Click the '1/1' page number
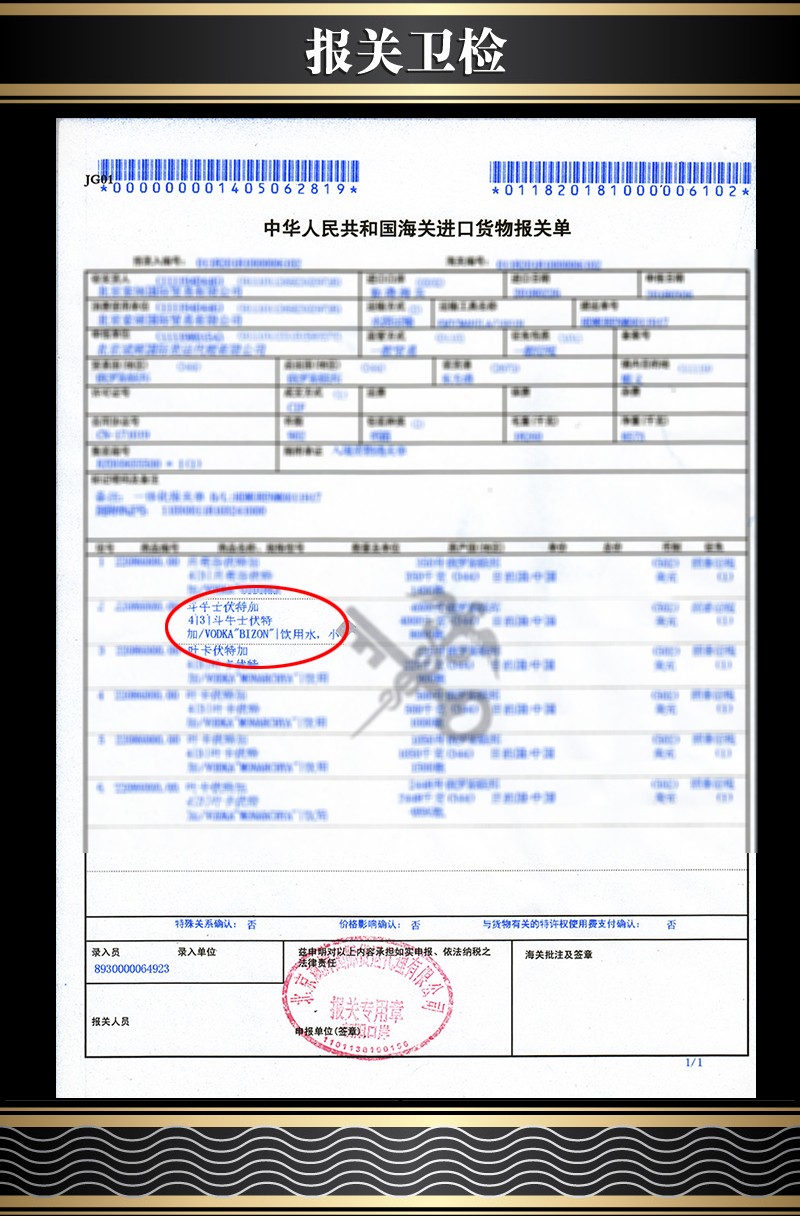800x1221 pixels. tap(694, 1062)
